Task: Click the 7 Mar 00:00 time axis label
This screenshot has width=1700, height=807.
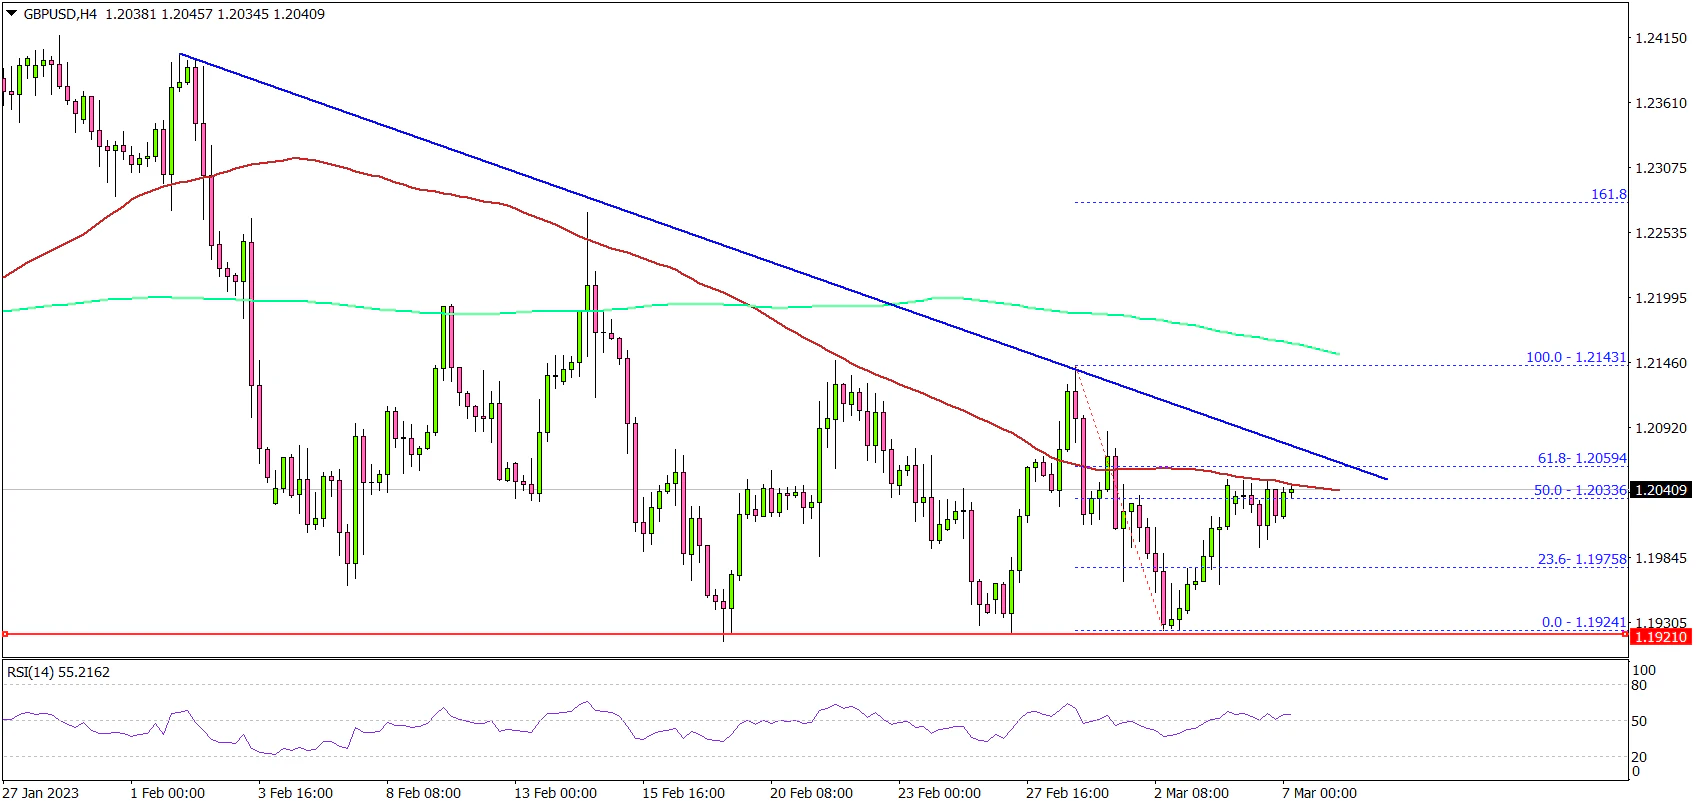Action: pos(1319,793)
